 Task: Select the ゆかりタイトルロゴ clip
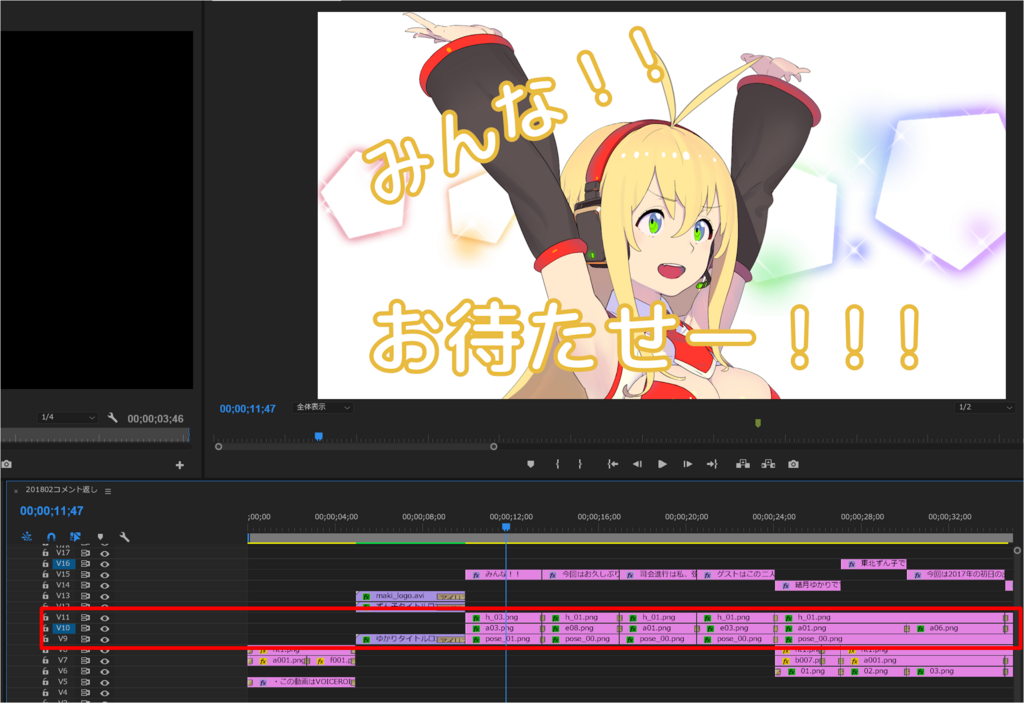pyautogui.click(x=410, y=639)
